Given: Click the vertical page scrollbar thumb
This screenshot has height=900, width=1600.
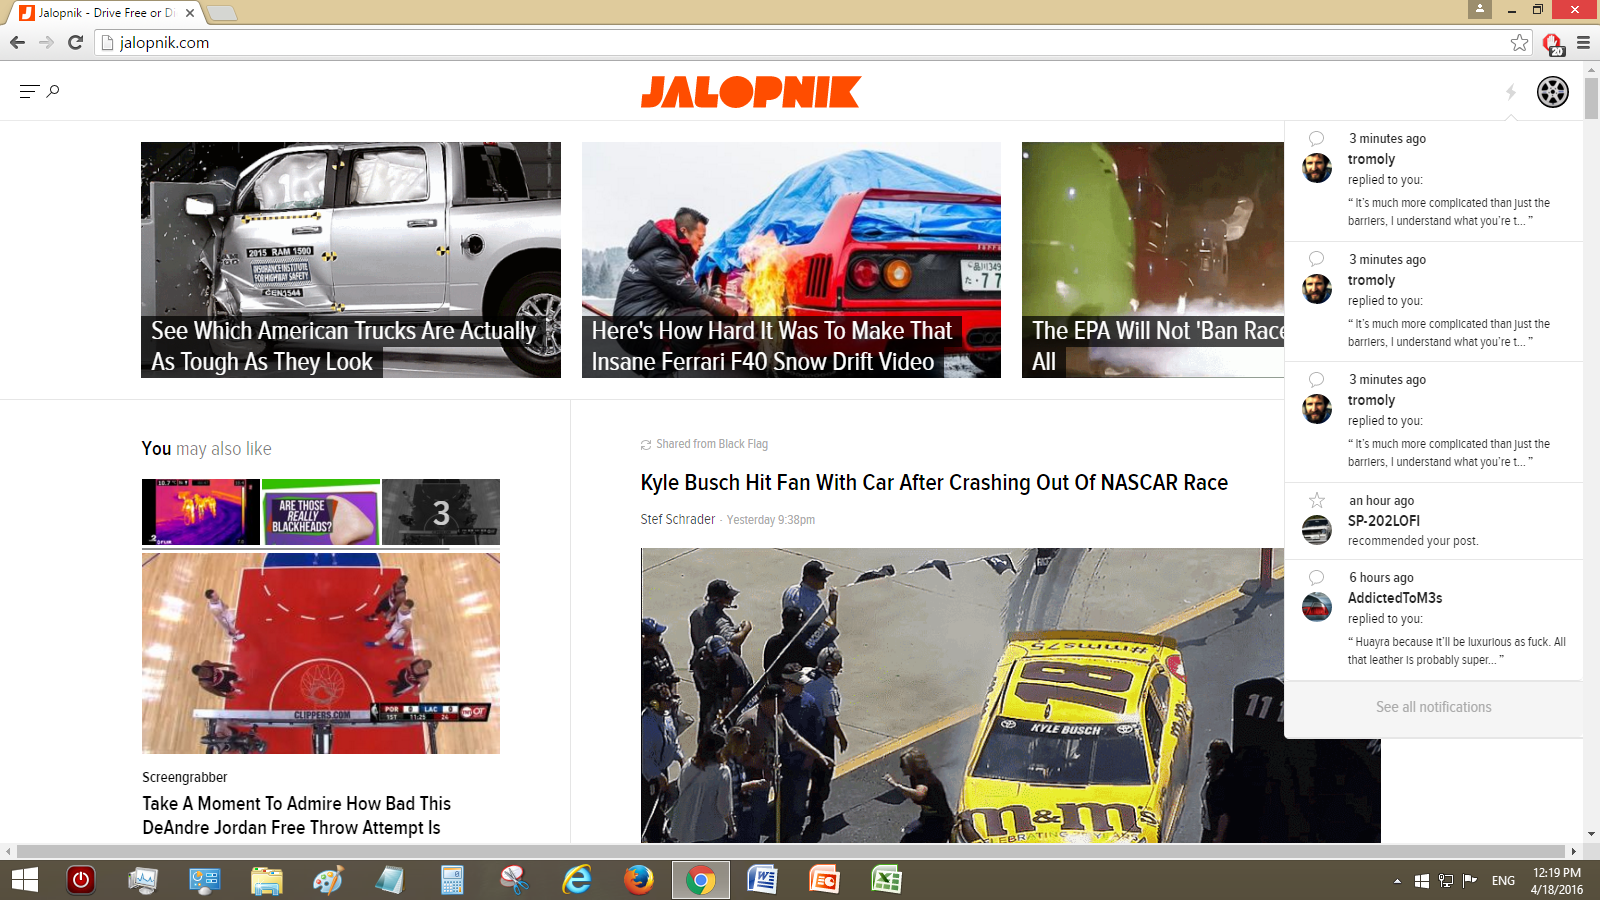Looking at the screenshot, I should (1591, 98).
